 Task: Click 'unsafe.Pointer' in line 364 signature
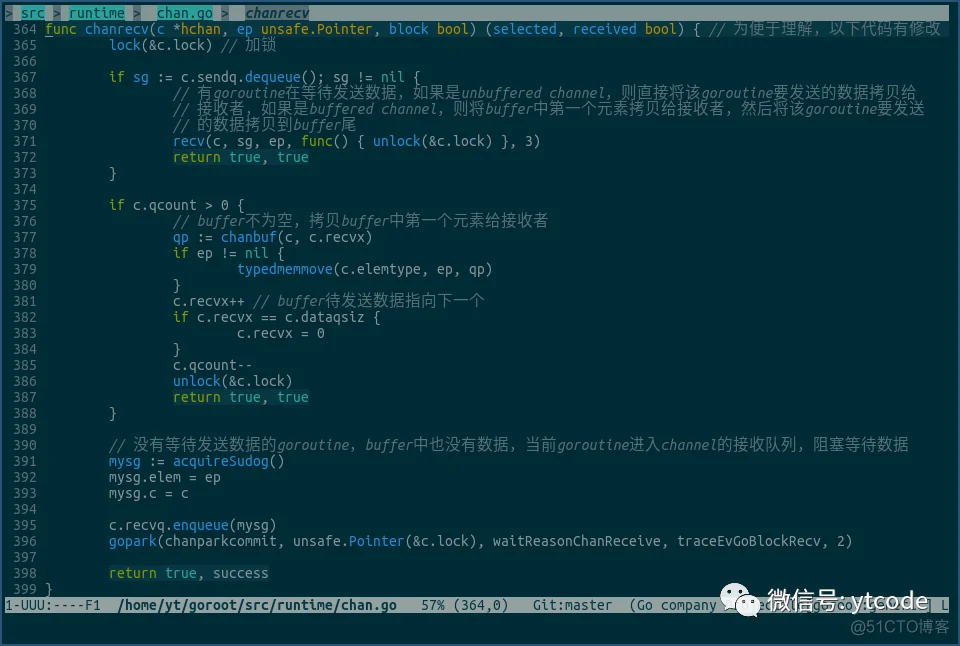click(x=317, y=29)
